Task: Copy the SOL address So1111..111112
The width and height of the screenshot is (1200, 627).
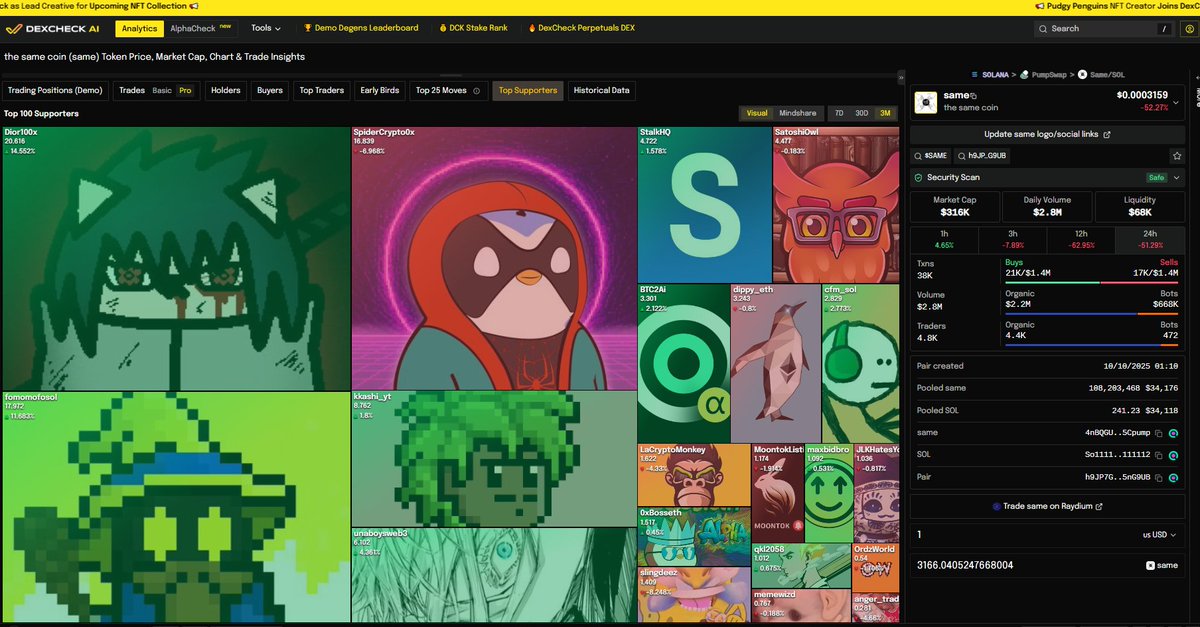Action: [x=1158, y=455]
